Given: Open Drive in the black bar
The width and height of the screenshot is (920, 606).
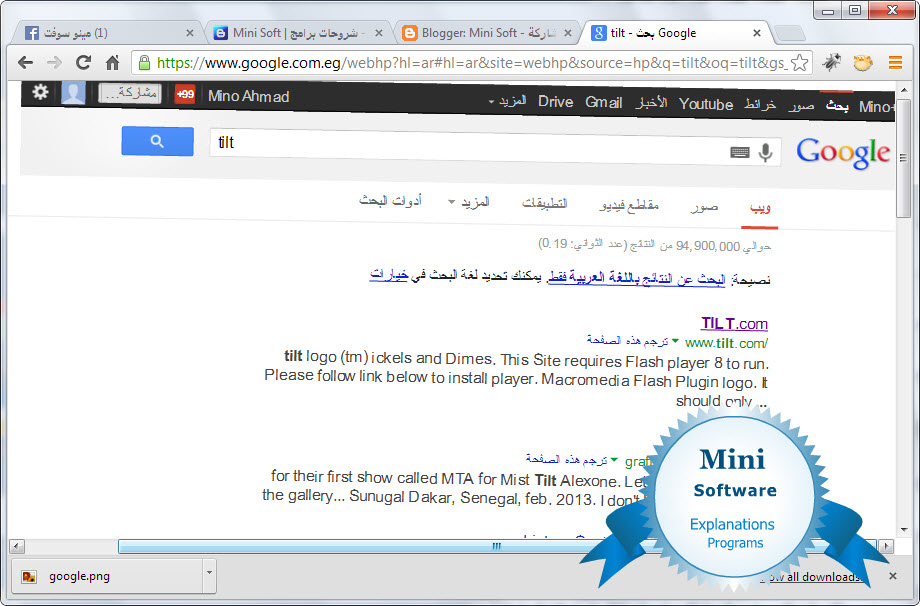Looking at the screenshot, I should (x=555, y=101).
